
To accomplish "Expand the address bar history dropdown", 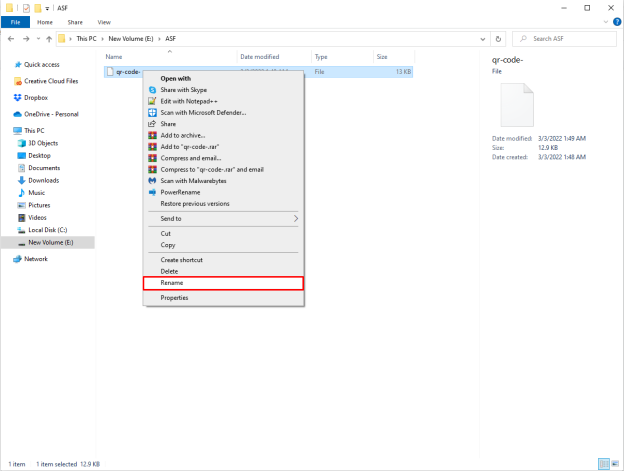I will (x=483, y=39).
